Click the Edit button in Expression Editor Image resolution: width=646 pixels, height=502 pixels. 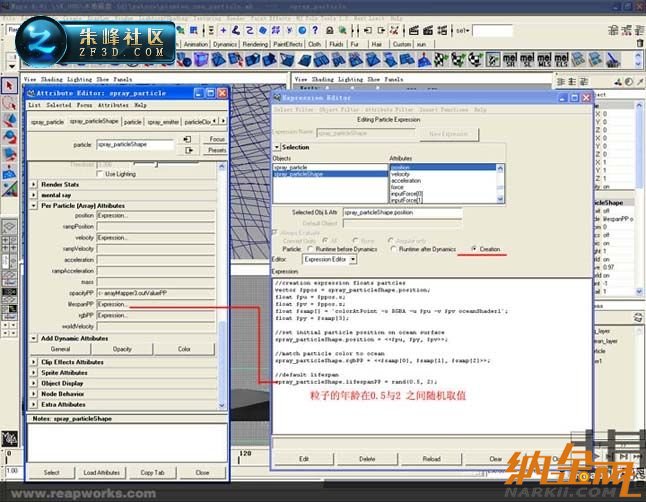[x=304, y=459]
